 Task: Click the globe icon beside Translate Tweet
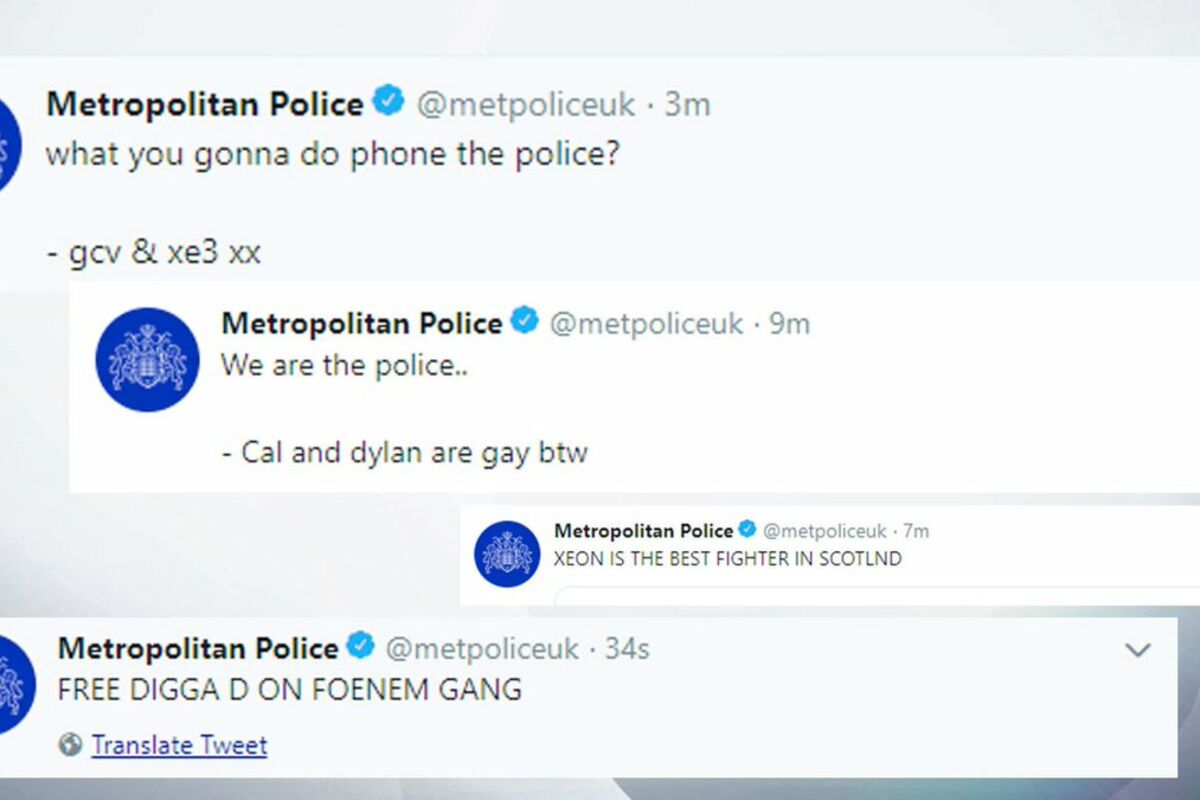[70, 745]
